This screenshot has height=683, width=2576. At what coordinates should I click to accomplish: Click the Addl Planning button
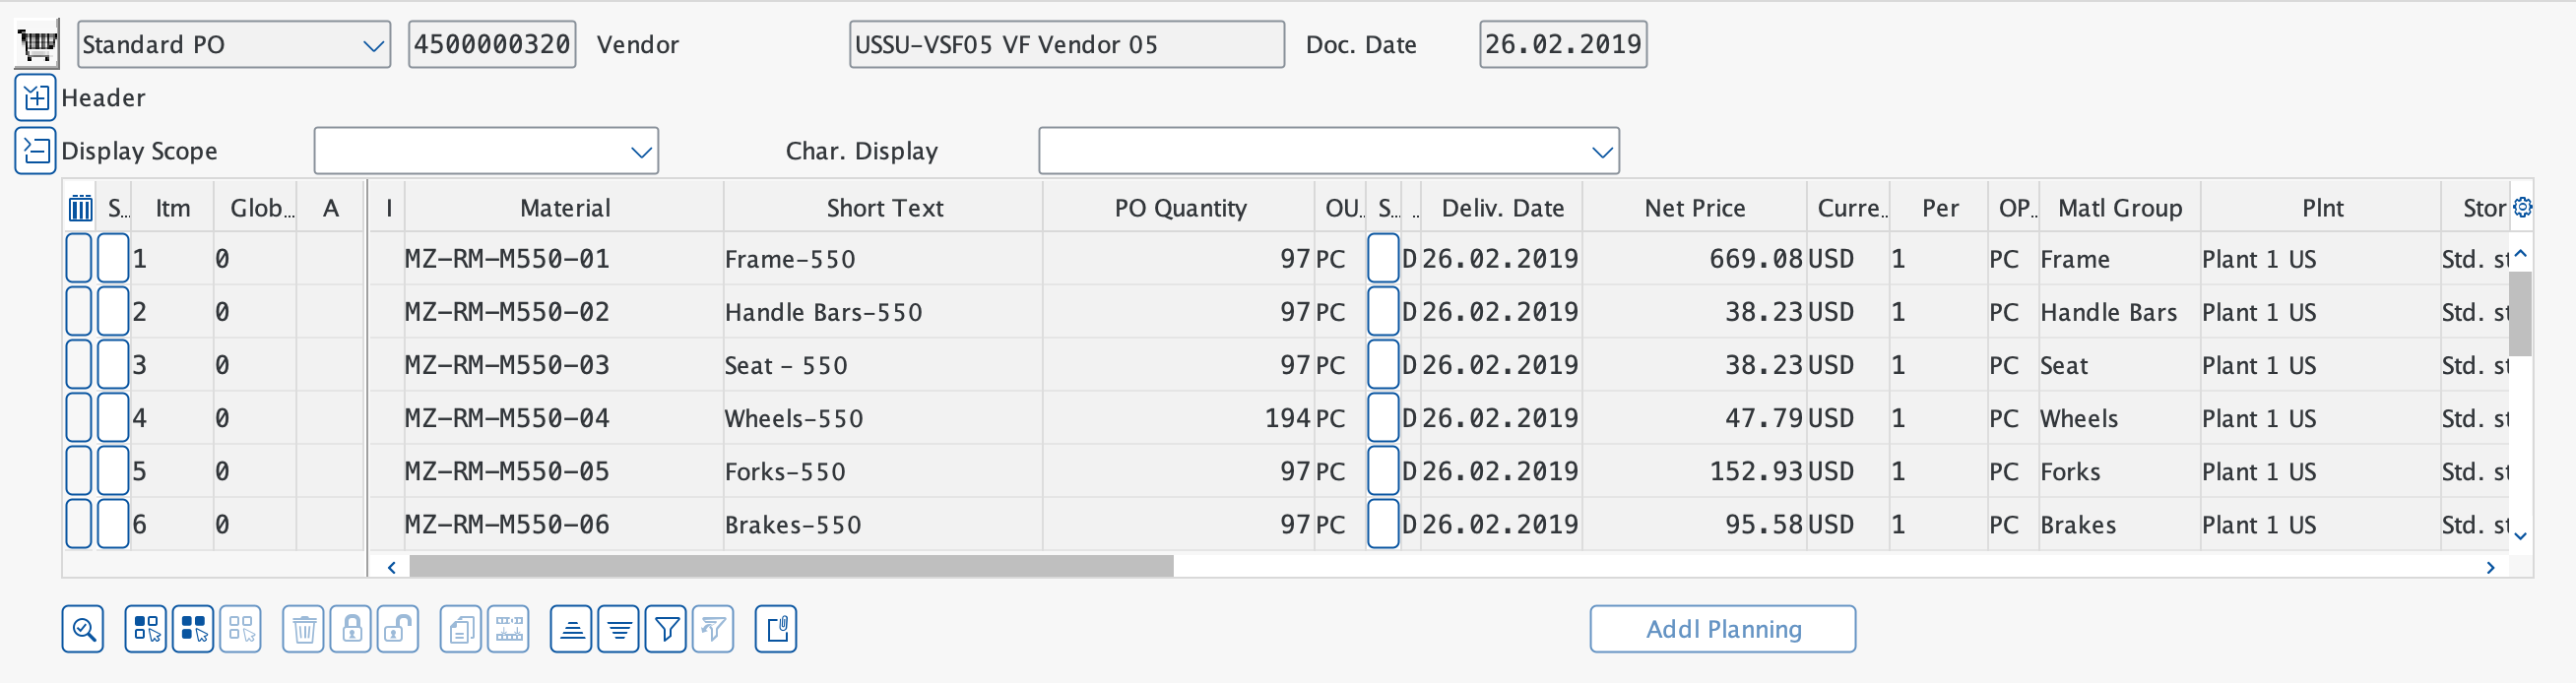(1722, 629)
